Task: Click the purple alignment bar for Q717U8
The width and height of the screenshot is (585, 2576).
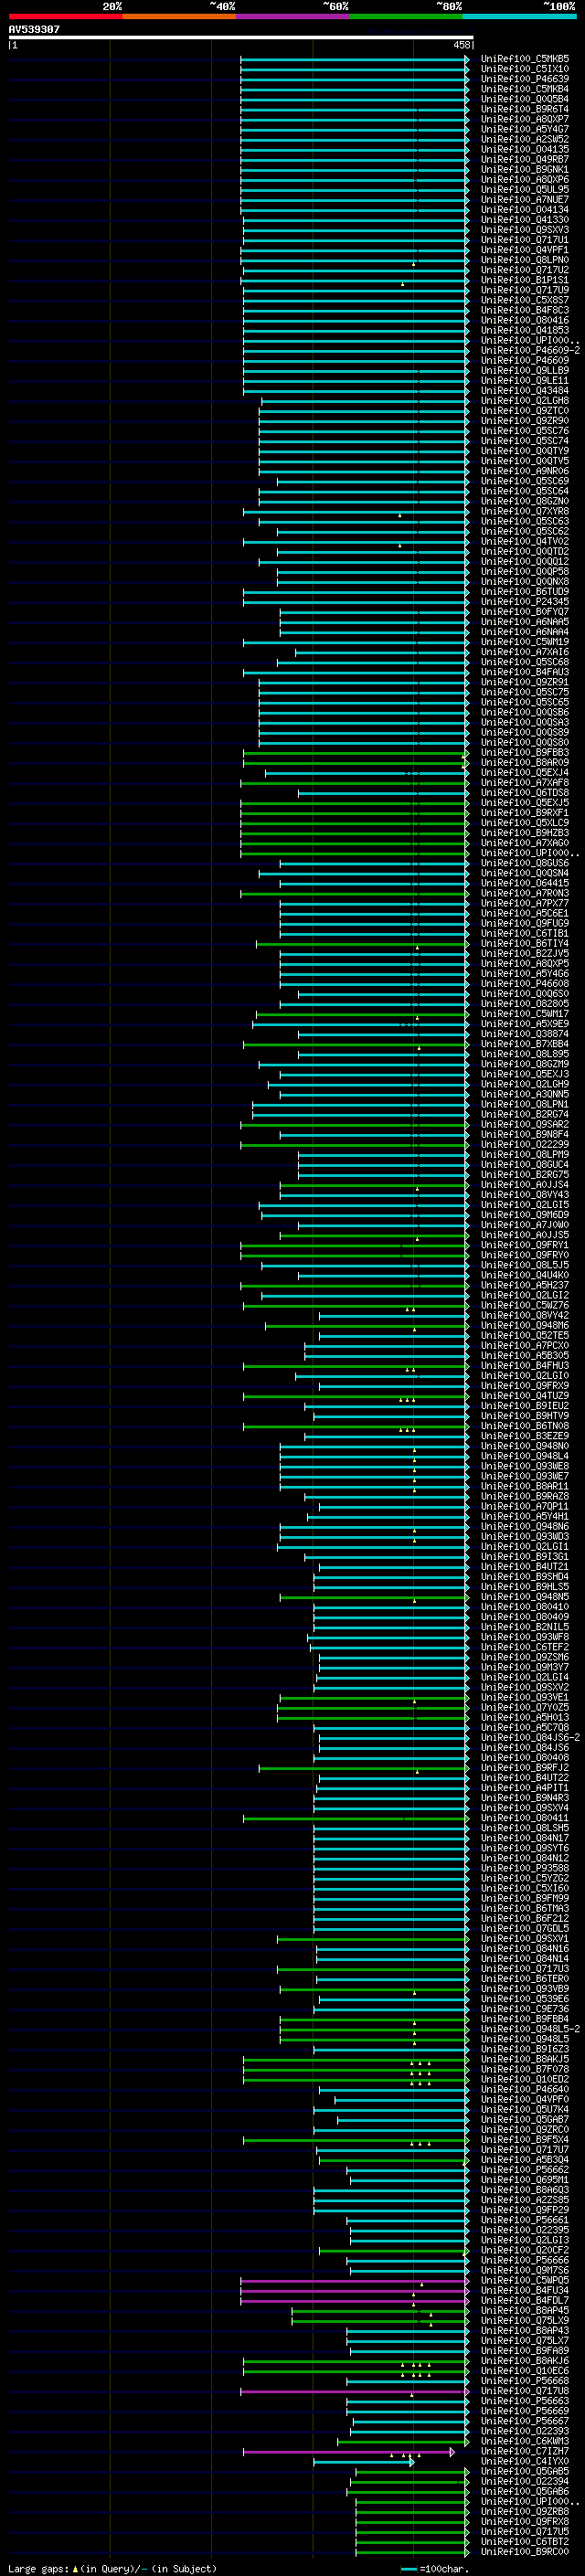Action: (x=355, y=2391)
